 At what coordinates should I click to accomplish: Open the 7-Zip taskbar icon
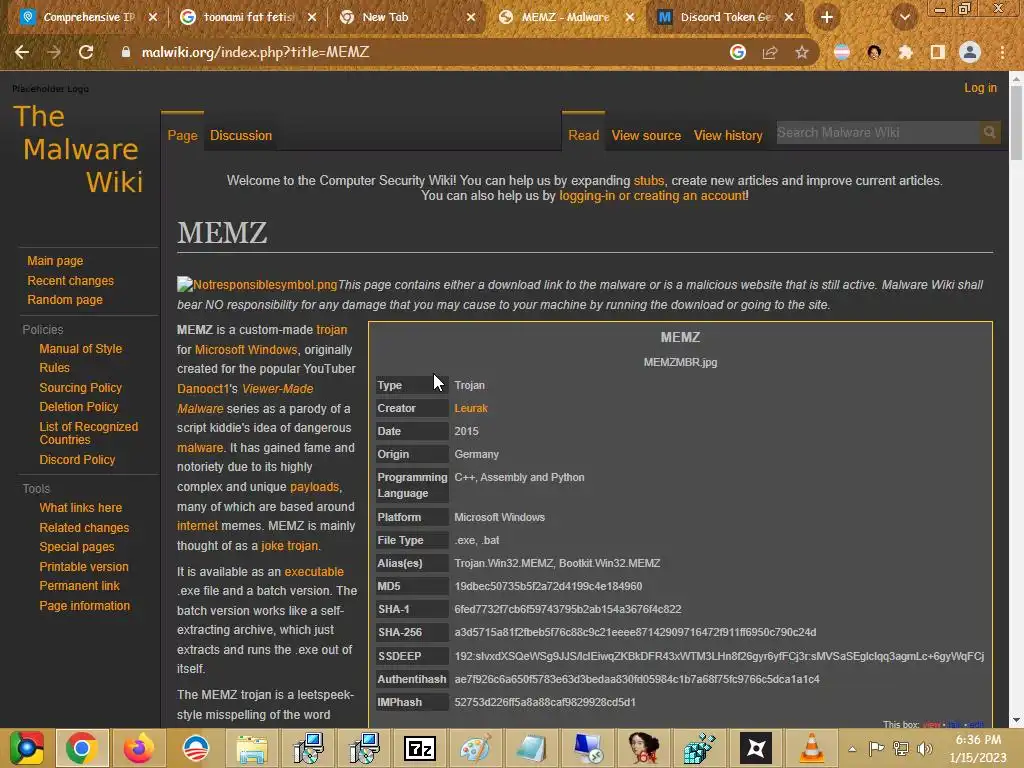click(x=420, y=748)
